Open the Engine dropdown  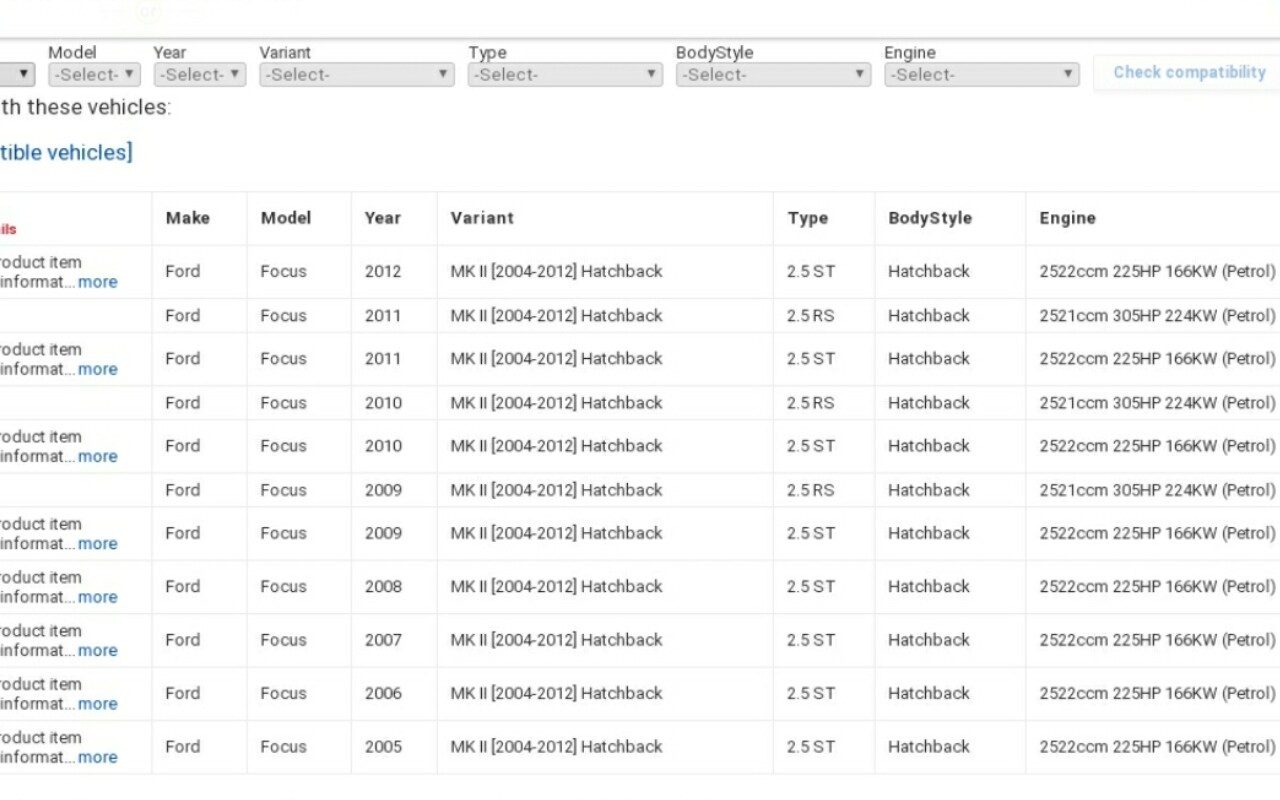982,74
